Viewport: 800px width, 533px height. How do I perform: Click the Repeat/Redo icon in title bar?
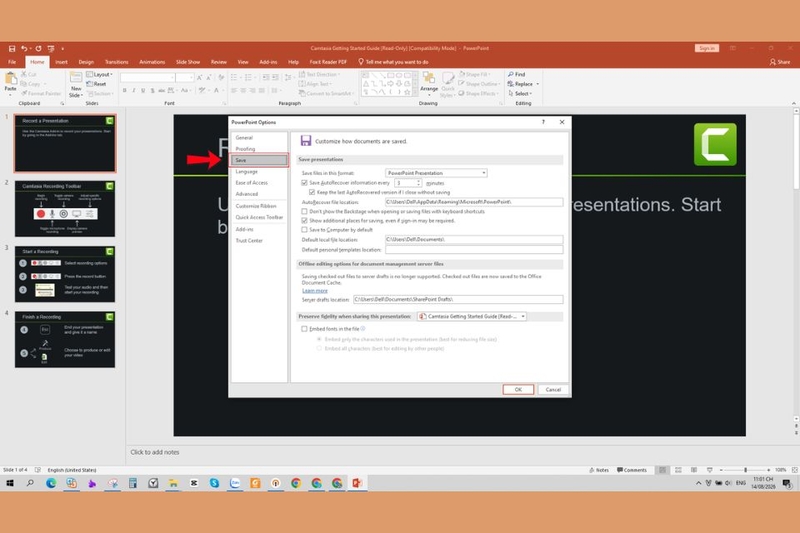[x=38, y=48]
